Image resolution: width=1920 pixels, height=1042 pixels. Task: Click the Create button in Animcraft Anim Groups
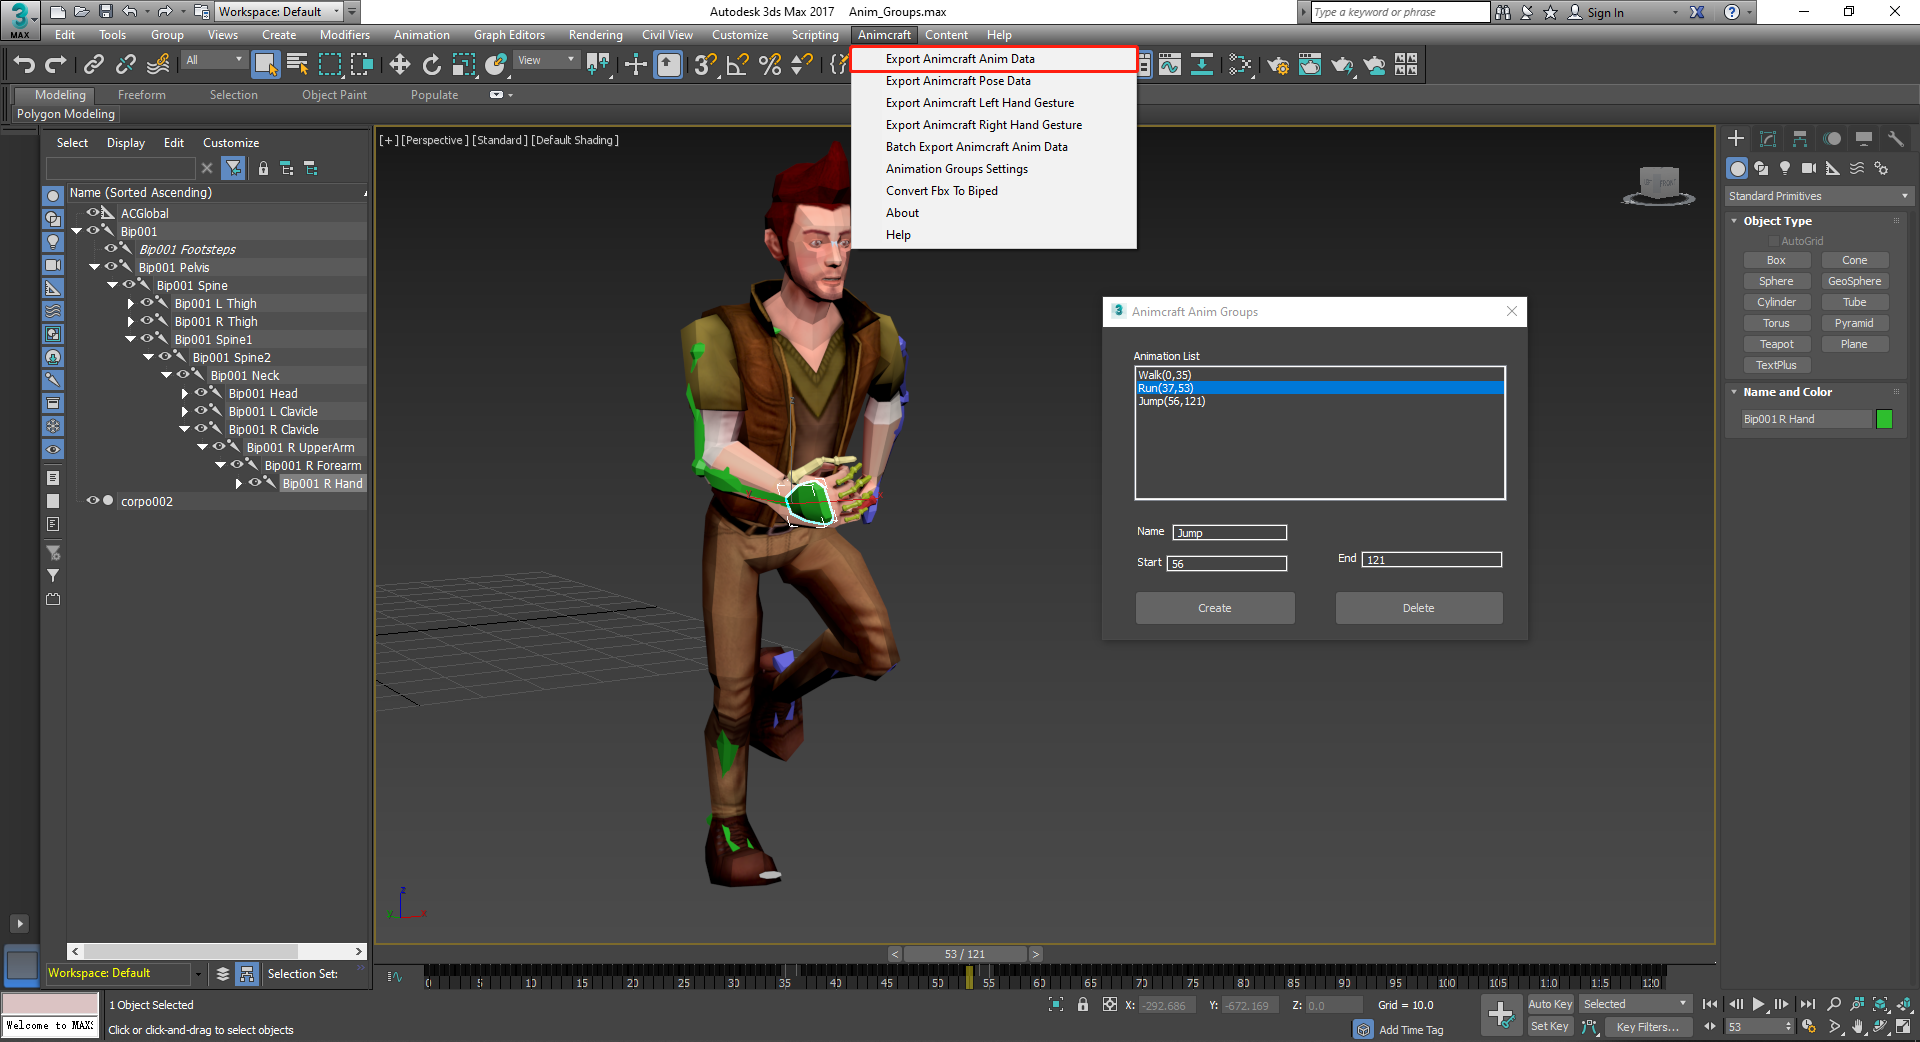1215,608
